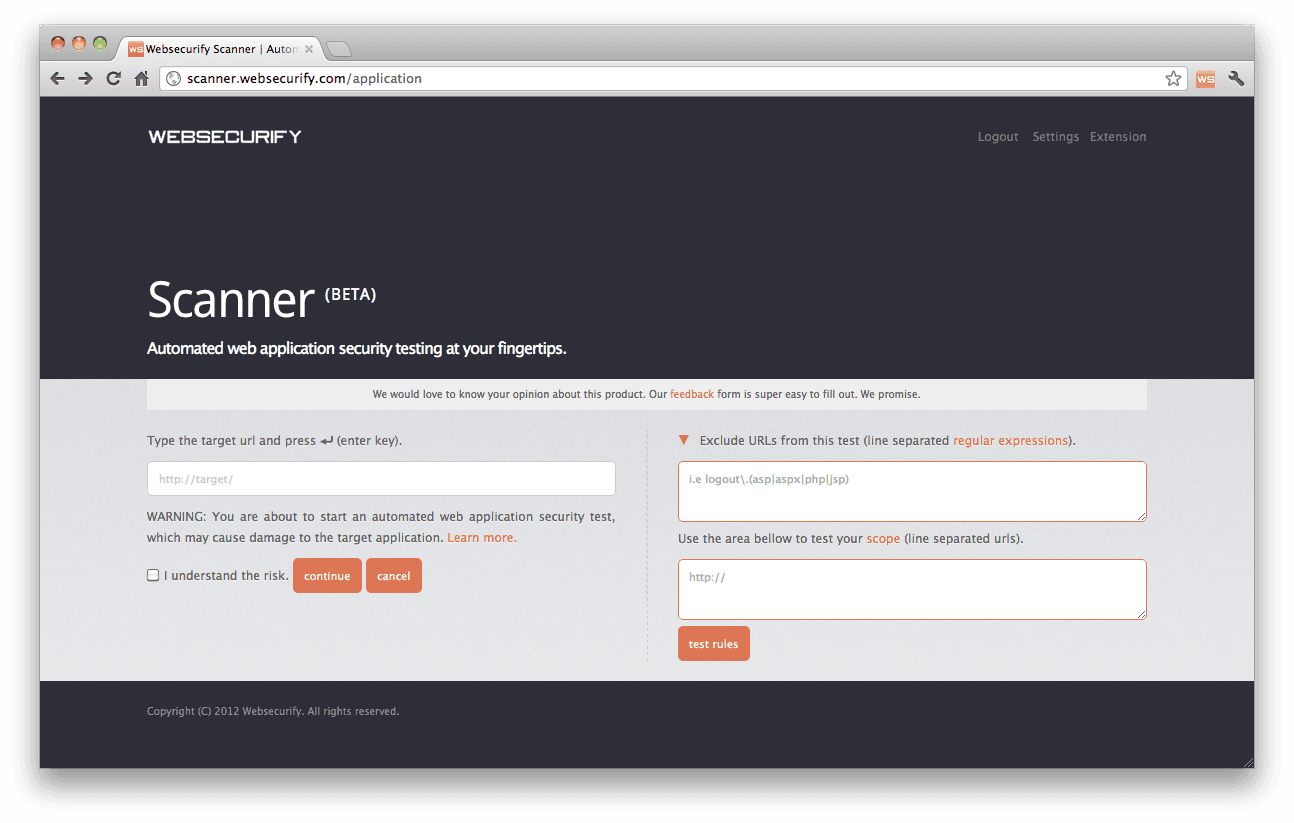Open the Websecurify extension icon in the toolbar
Image resolution: width=1294 pixels, height=823 pixels.
1205,78
